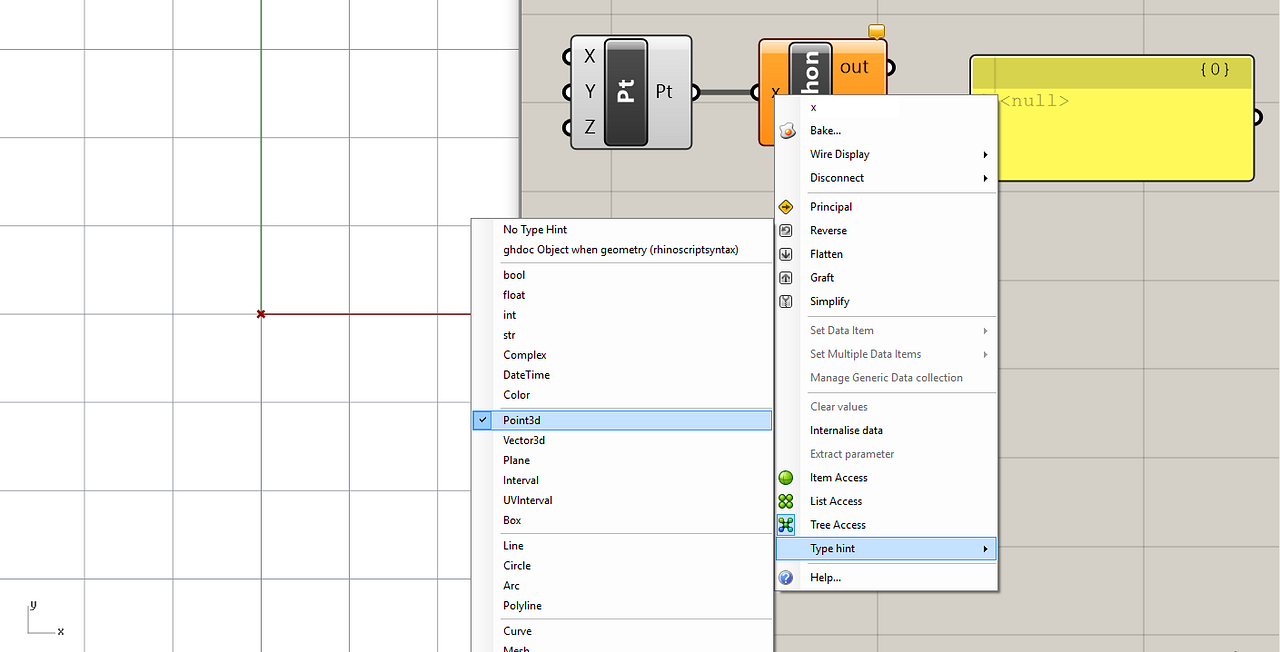
Task: Switch to Tree Access mode
Action: click(x=838, y=524)
